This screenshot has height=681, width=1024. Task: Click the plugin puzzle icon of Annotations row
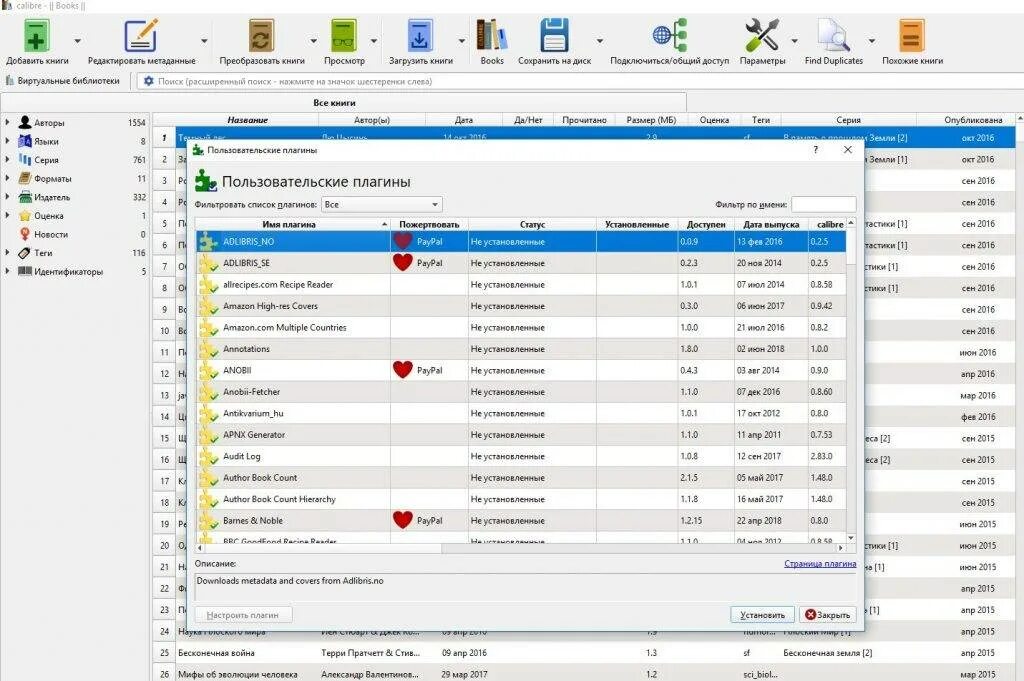(208, 349)
